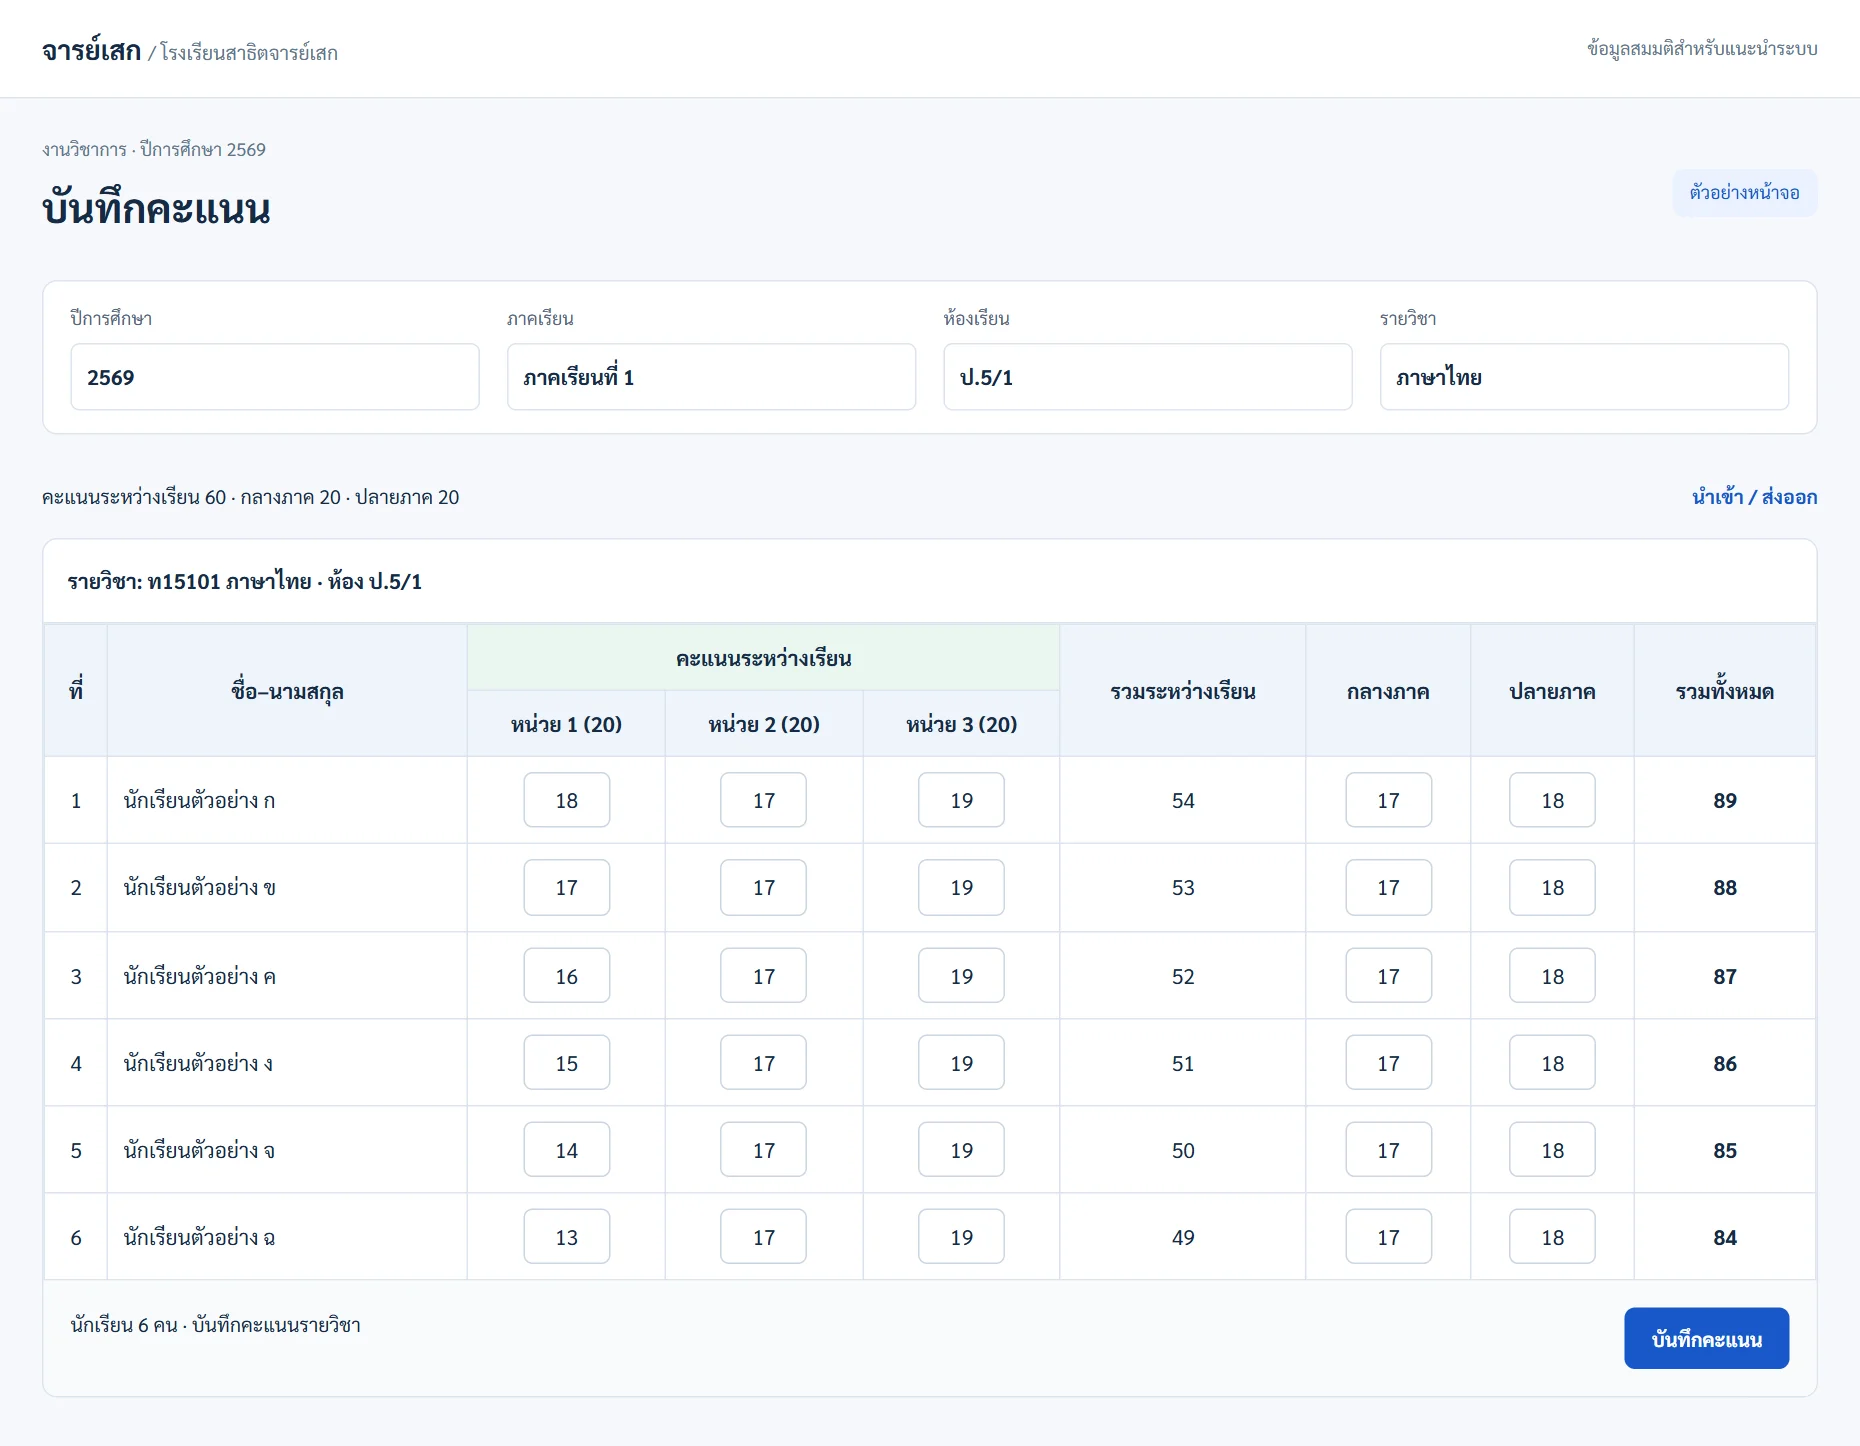Viewport: 1860px width, 1446px height.
Task: Click the ตัวอย่างหน้าจอ badge
Action: click(x=1744, y=193)
